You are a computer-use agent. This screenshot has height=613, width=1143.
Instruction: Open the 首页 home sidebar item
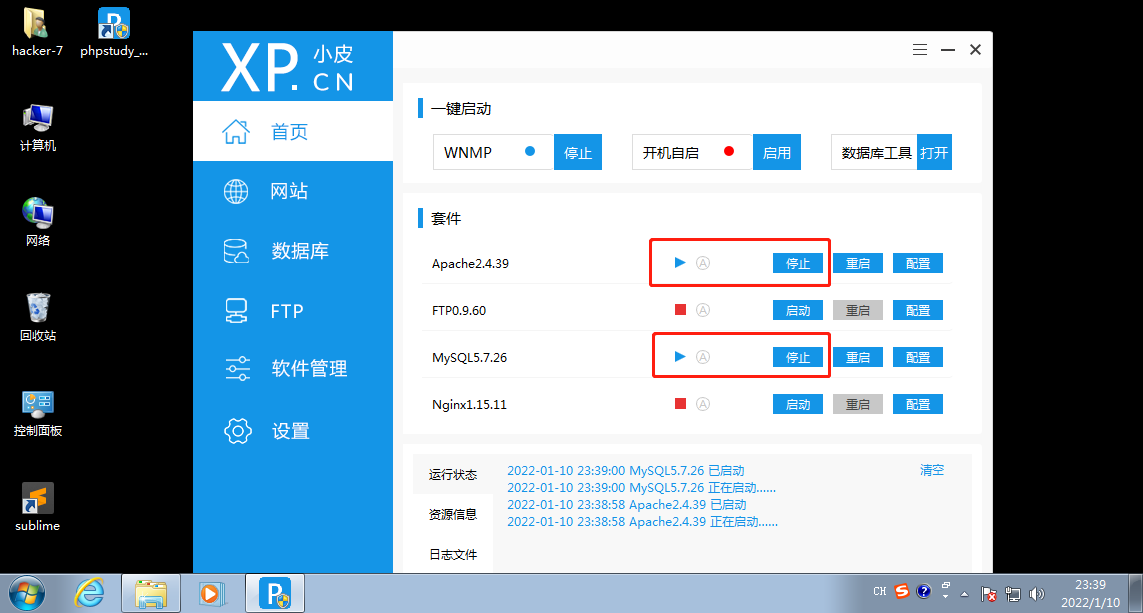click(x=293, y=131)
